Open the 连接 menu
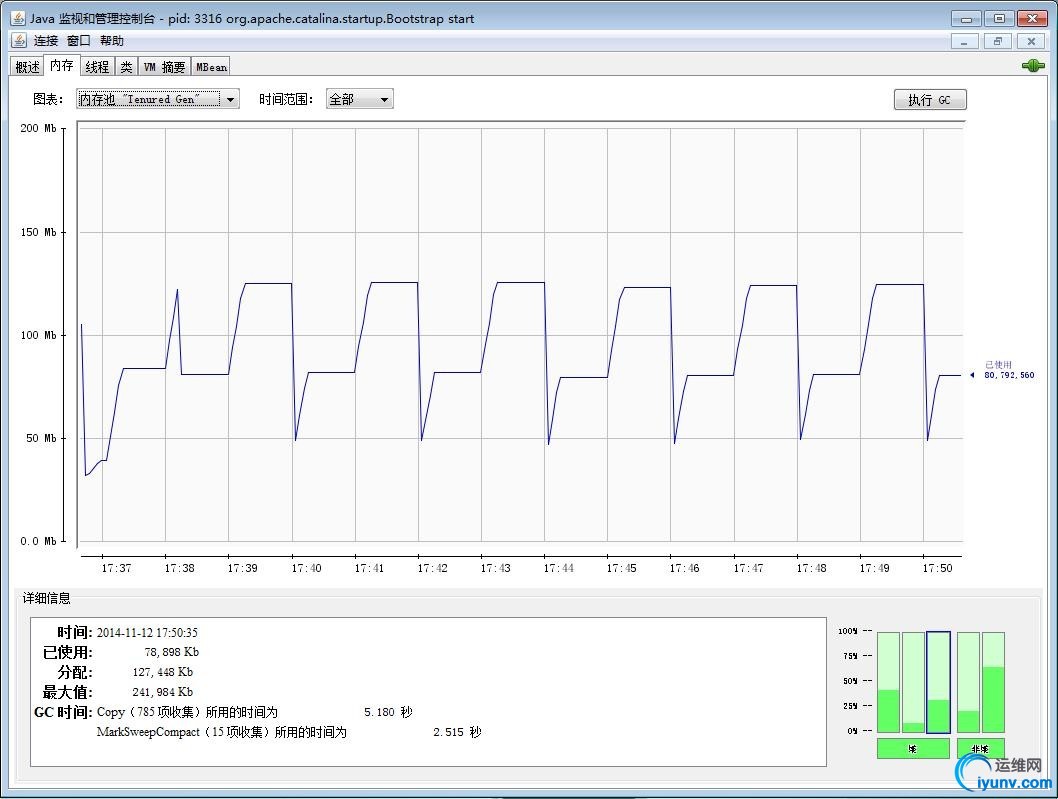 (46, 41)
